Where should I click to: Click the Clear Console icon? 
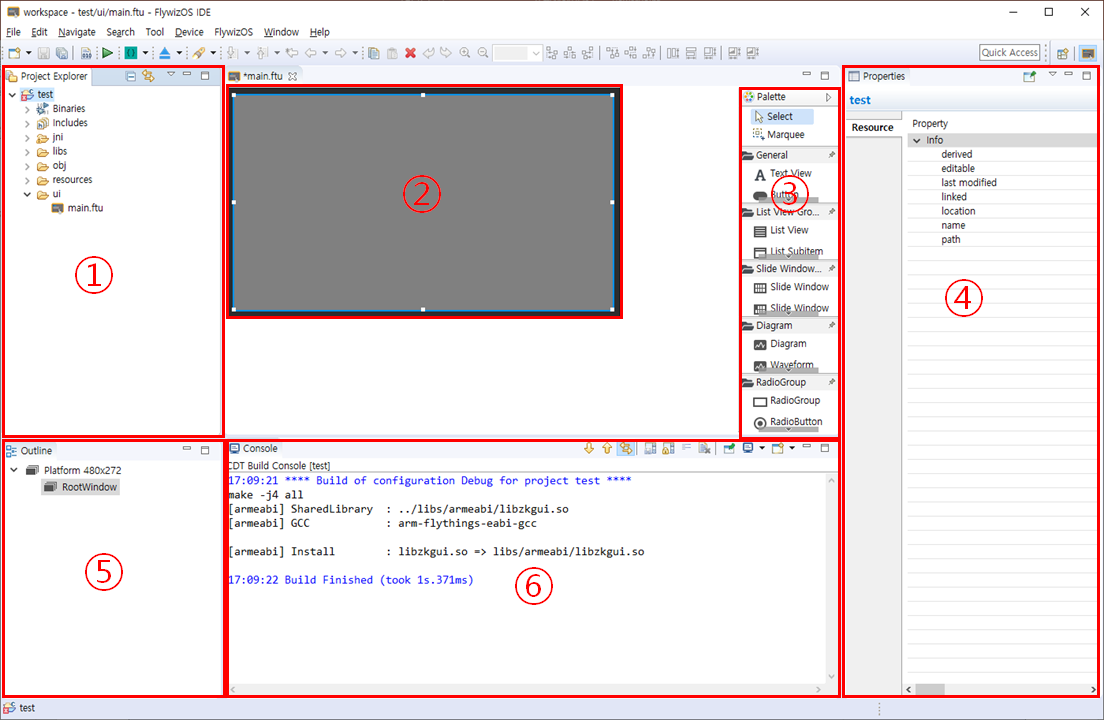tap(704, 448)
